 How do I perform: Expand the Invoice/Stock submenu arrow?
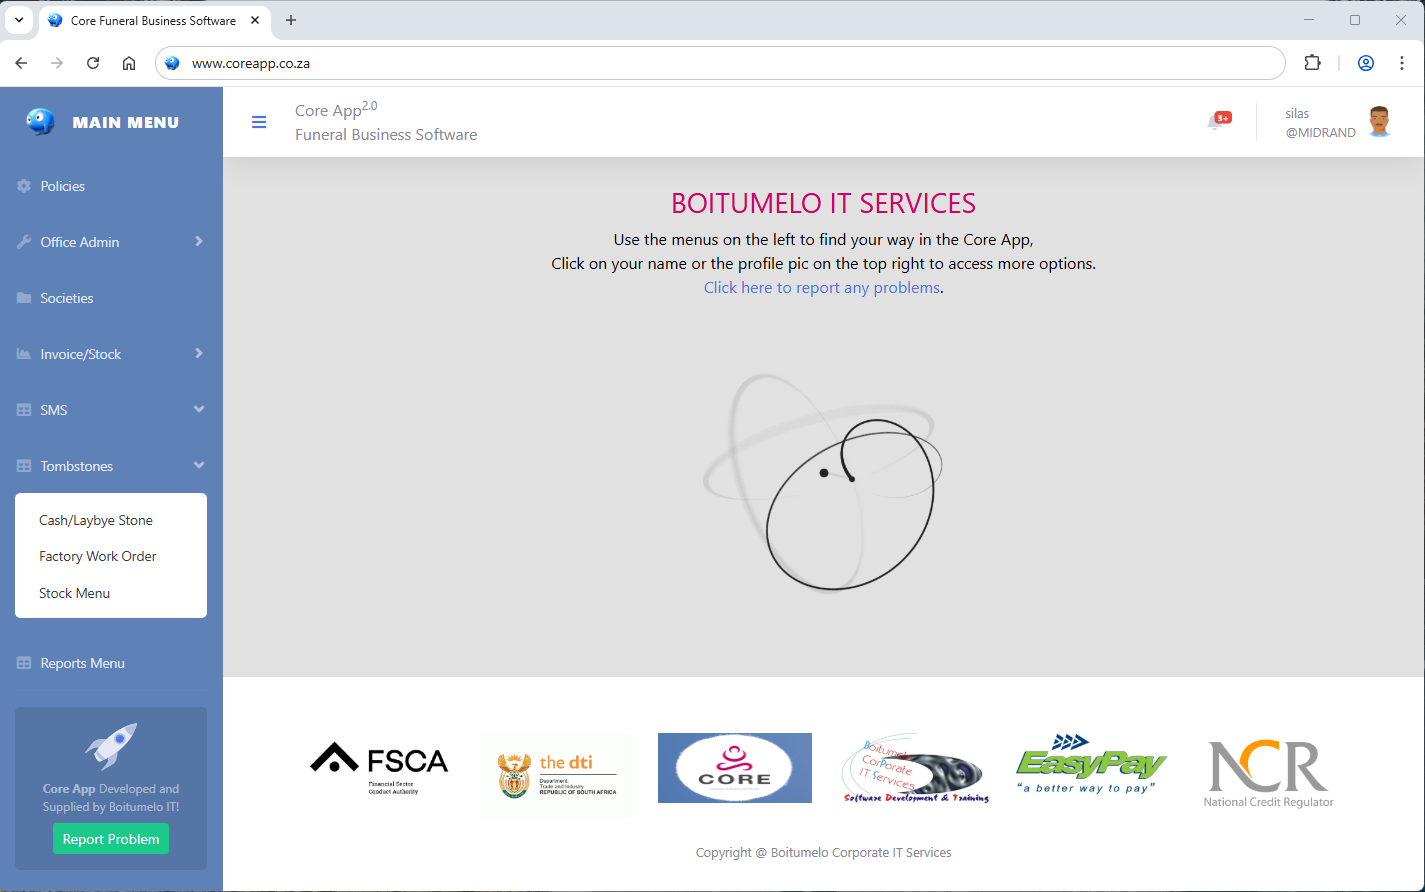tap(198, 354)
